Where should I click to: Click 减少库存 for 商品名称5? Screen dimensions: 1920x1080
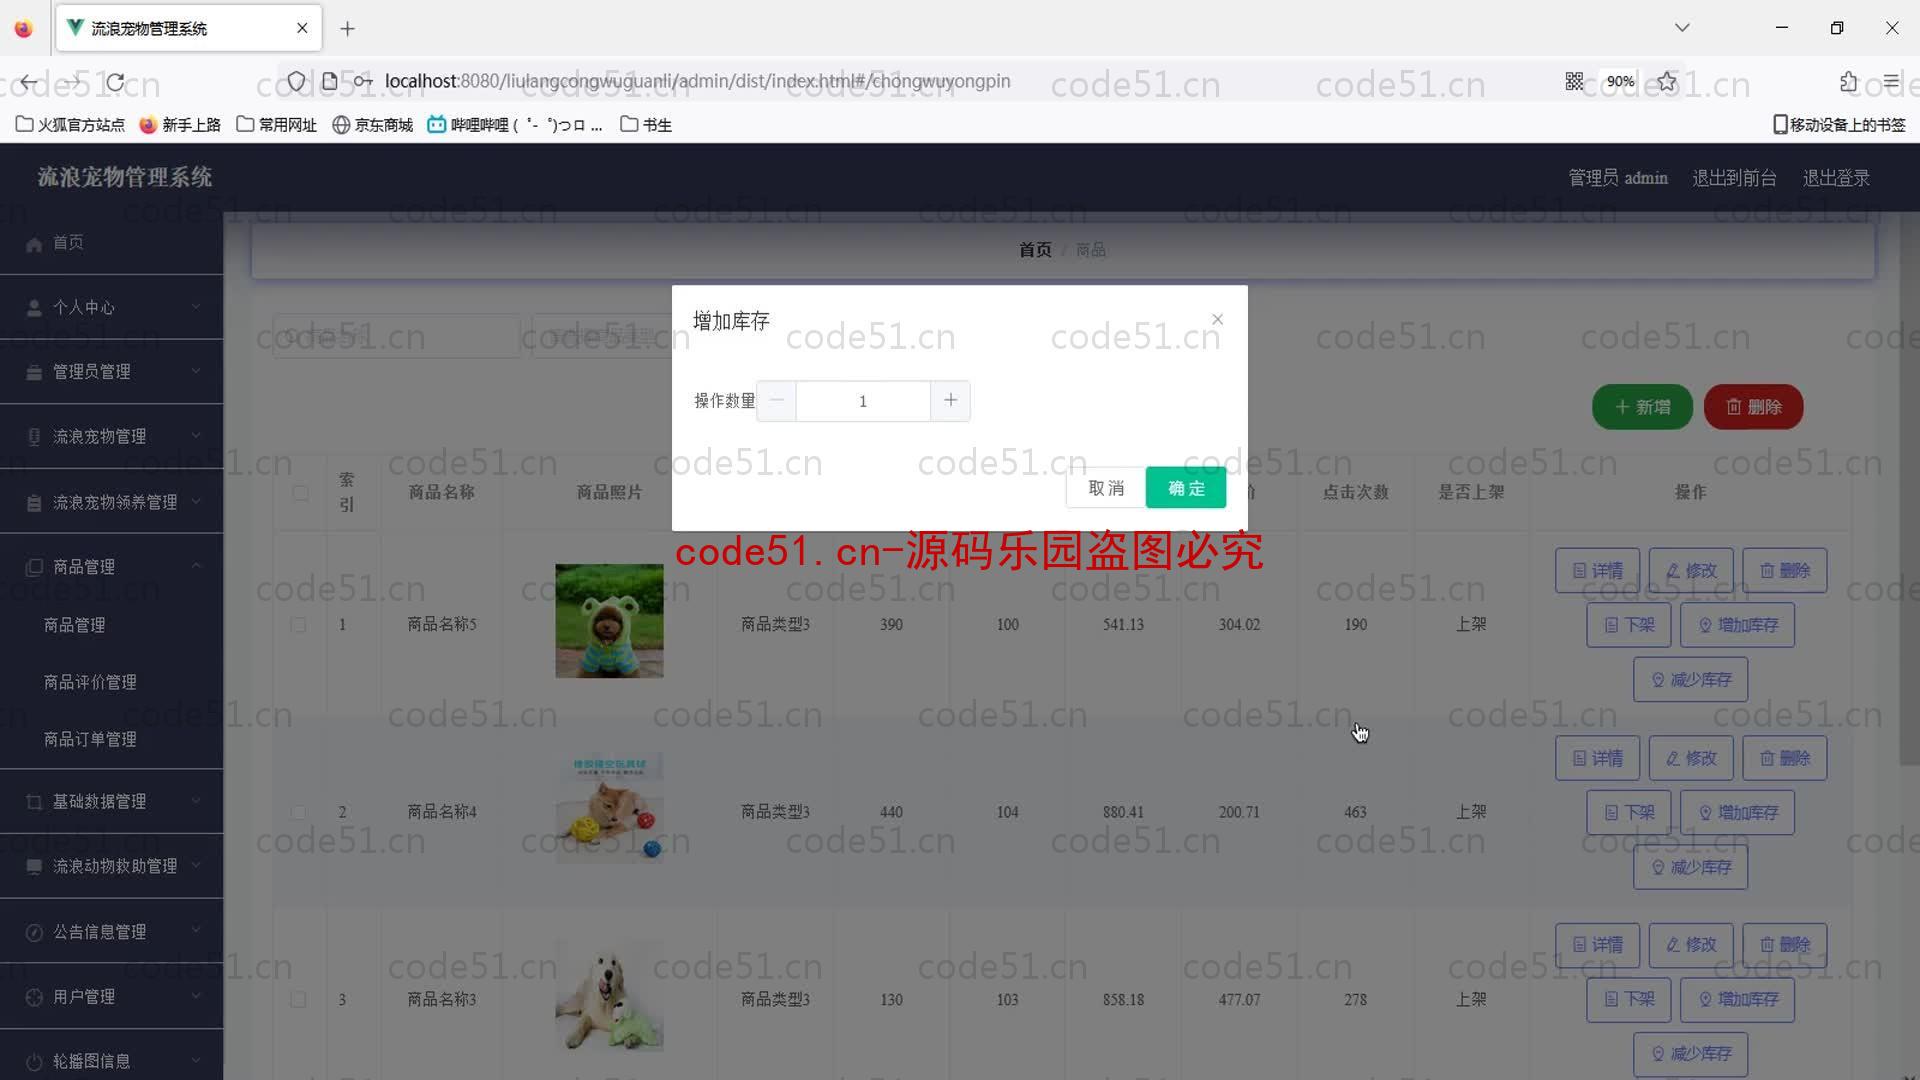1691,680
